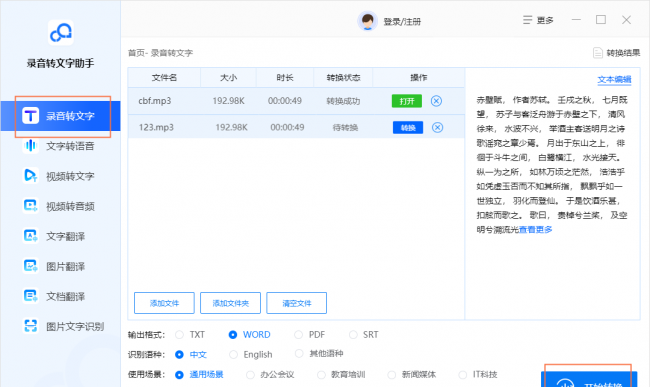Open 视频转音频 sidebar icon
The width and height of the screenshot is (650, 387).
31,206
